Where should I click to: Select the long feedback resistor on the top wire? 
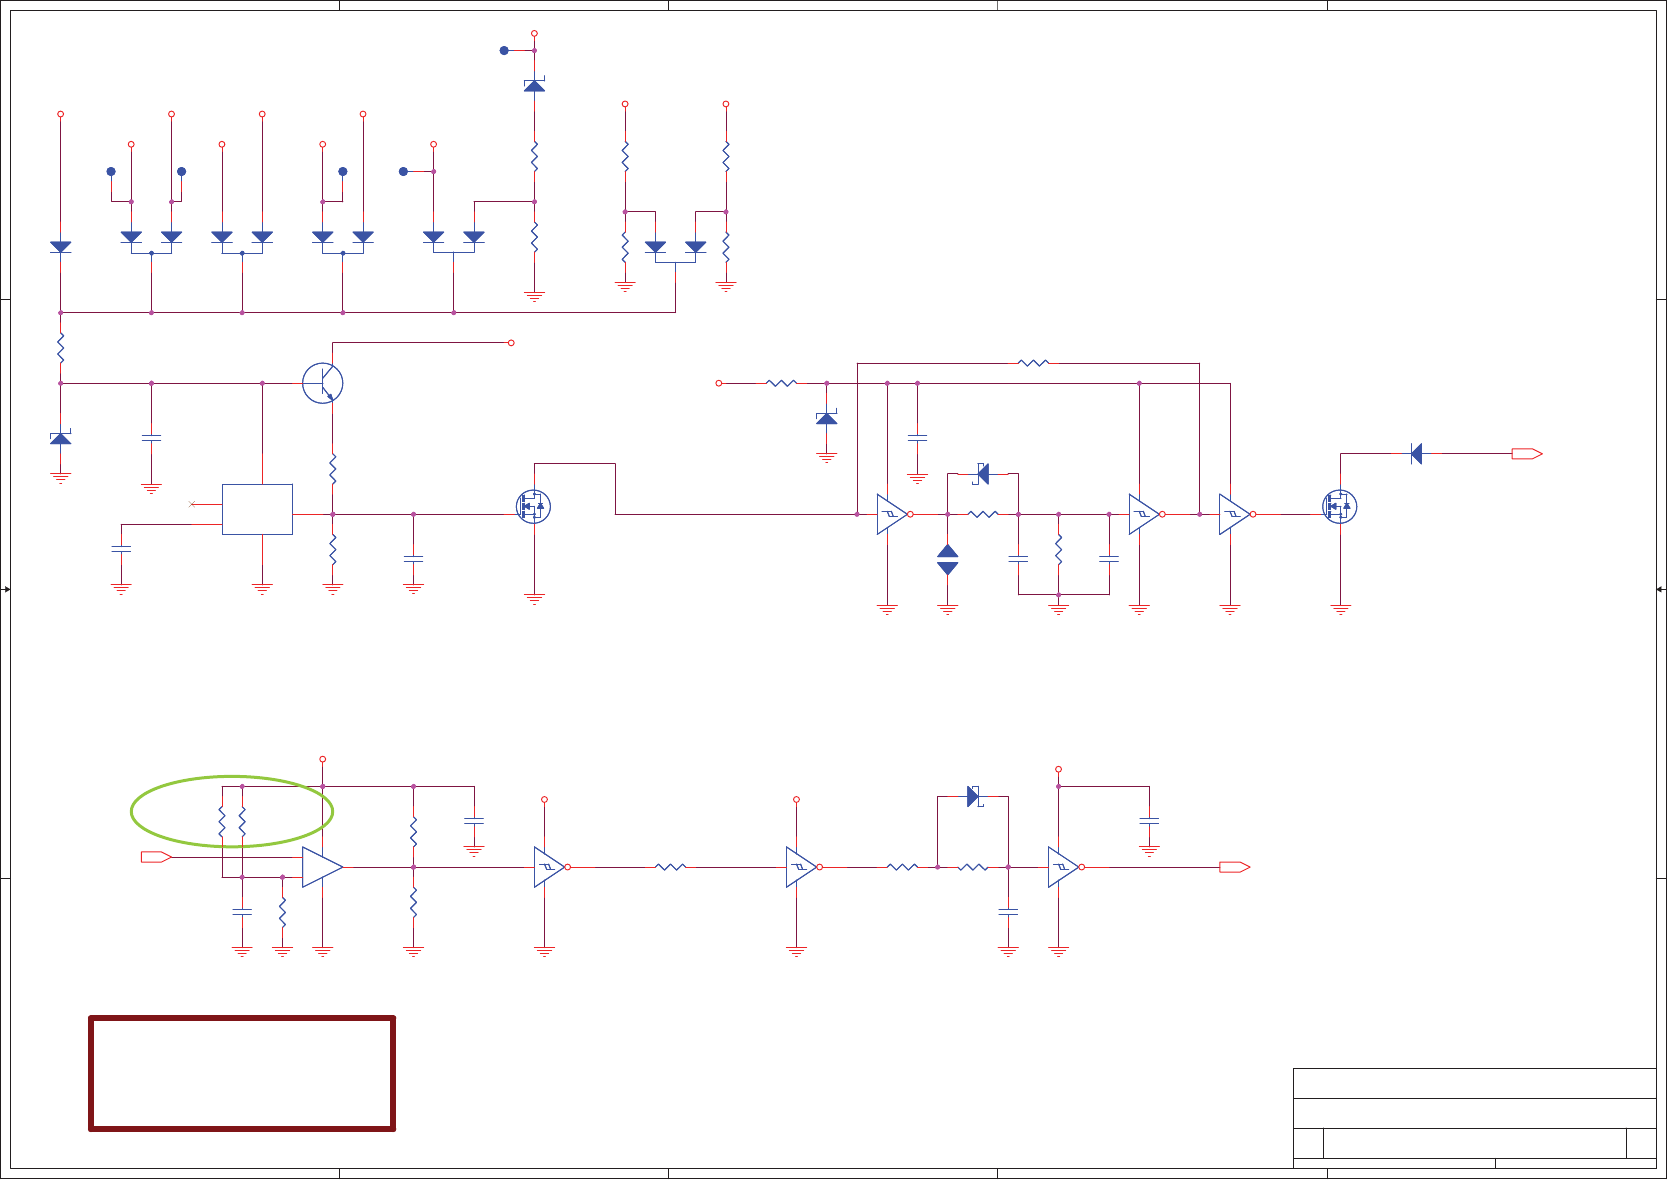click(x=1033, y=363)
